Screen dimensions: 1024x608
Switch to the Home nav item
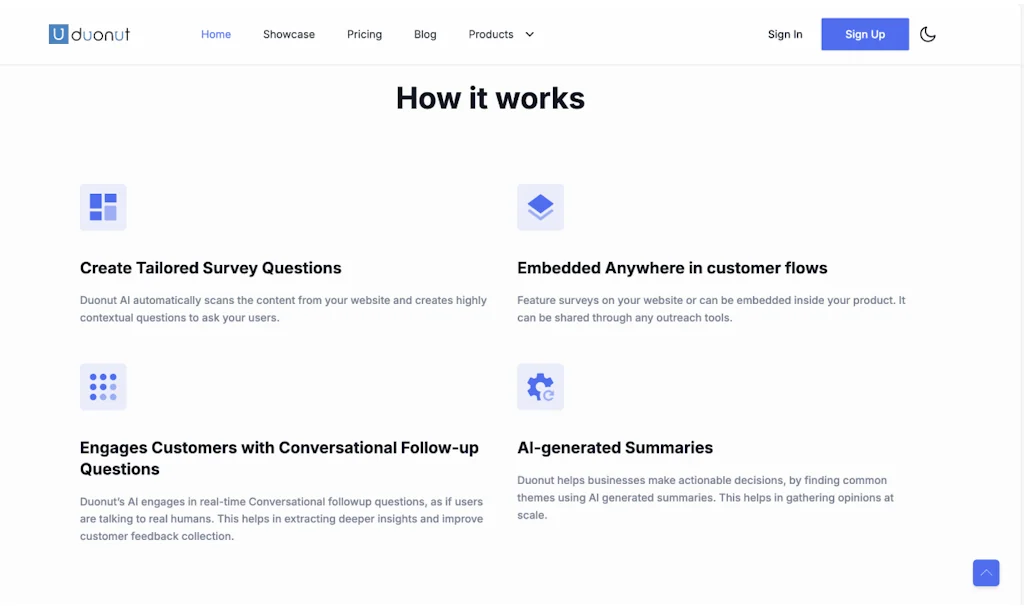215,33
